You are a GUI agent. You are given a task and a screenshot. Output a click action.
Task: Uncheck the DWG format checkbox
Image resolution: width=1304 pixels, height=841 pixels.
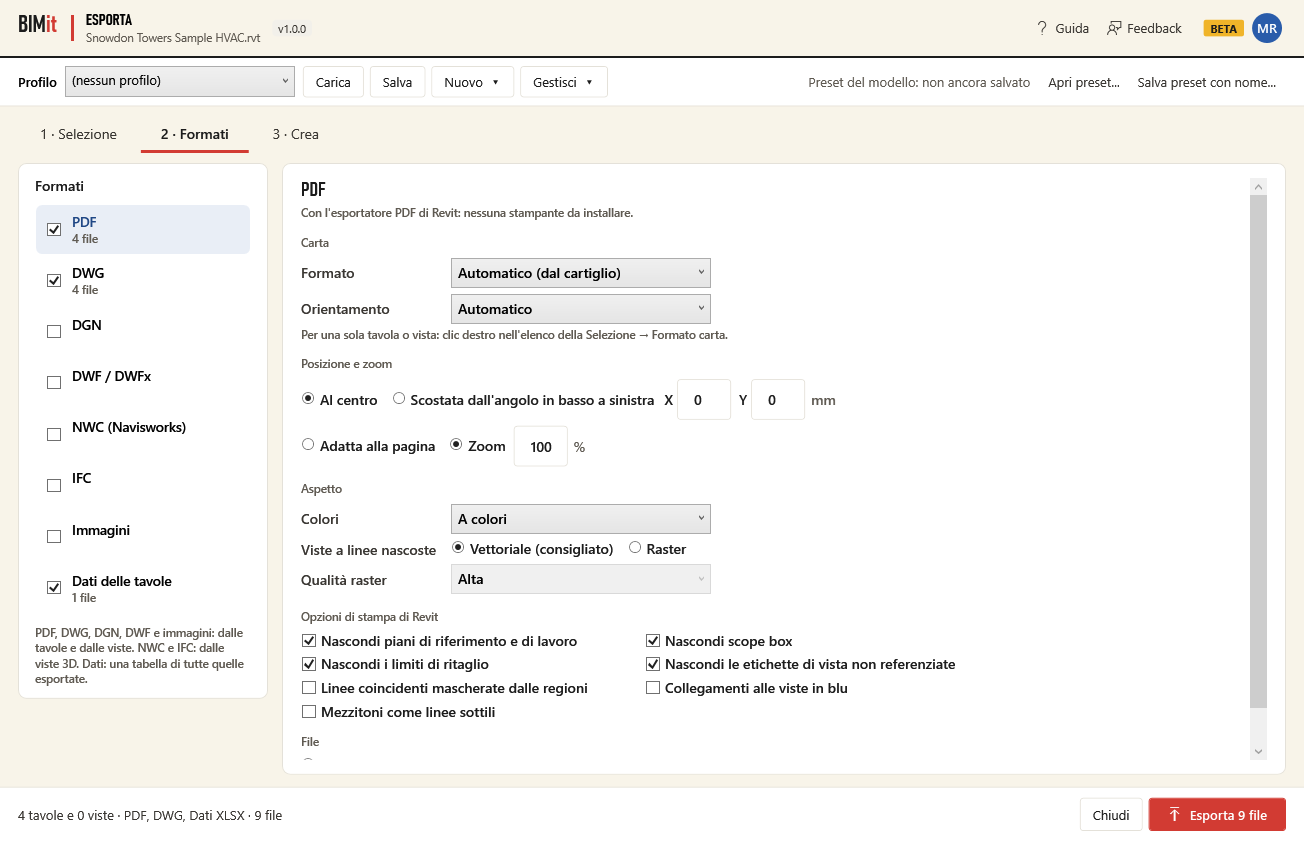pyautogui.click(x=54, y=280)
